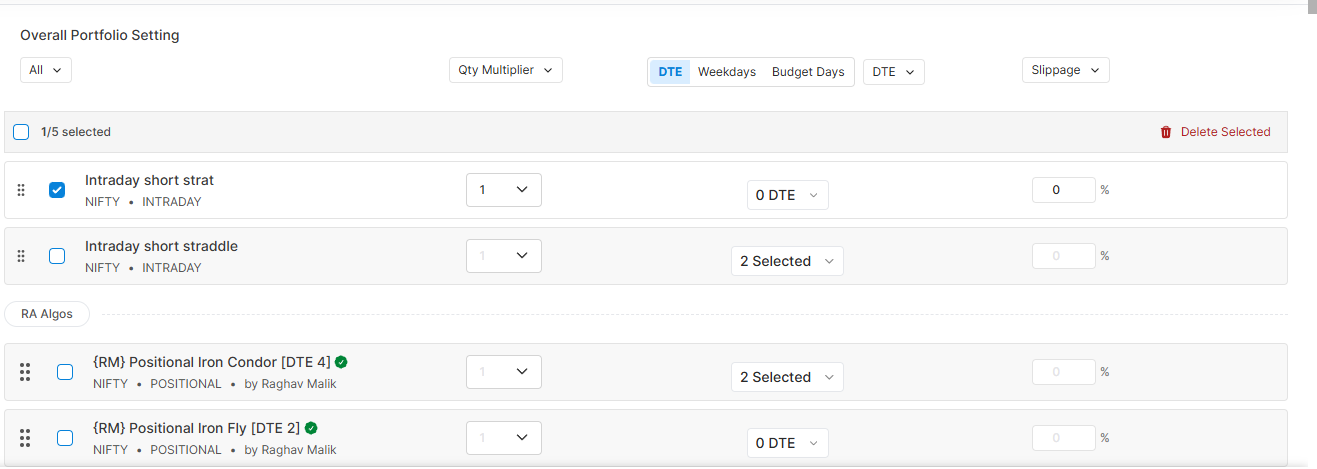Tick the Positional Iron Condor checkbox
The width and height of the screenshot is (1317, 469).
[x=65, y=372]
